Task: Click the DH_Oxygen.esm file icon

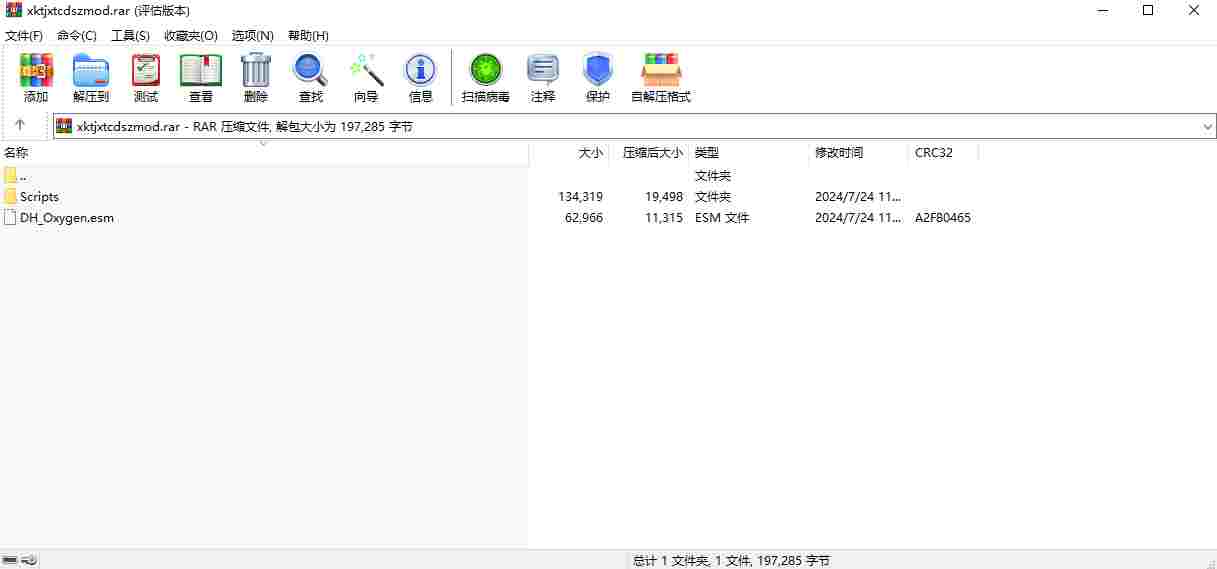Action: 10,217
